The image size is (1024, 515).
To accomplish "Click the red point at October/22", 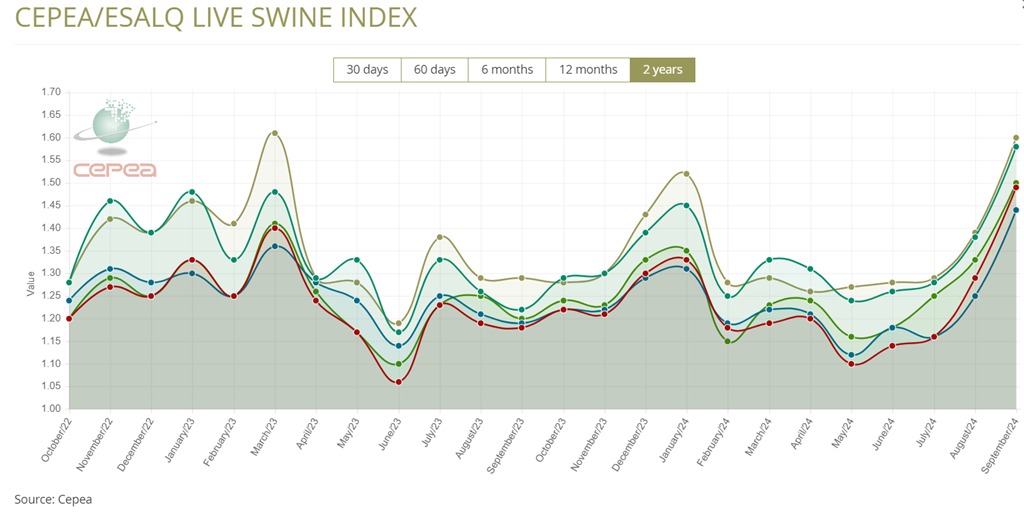I will (x=69, y=318).
